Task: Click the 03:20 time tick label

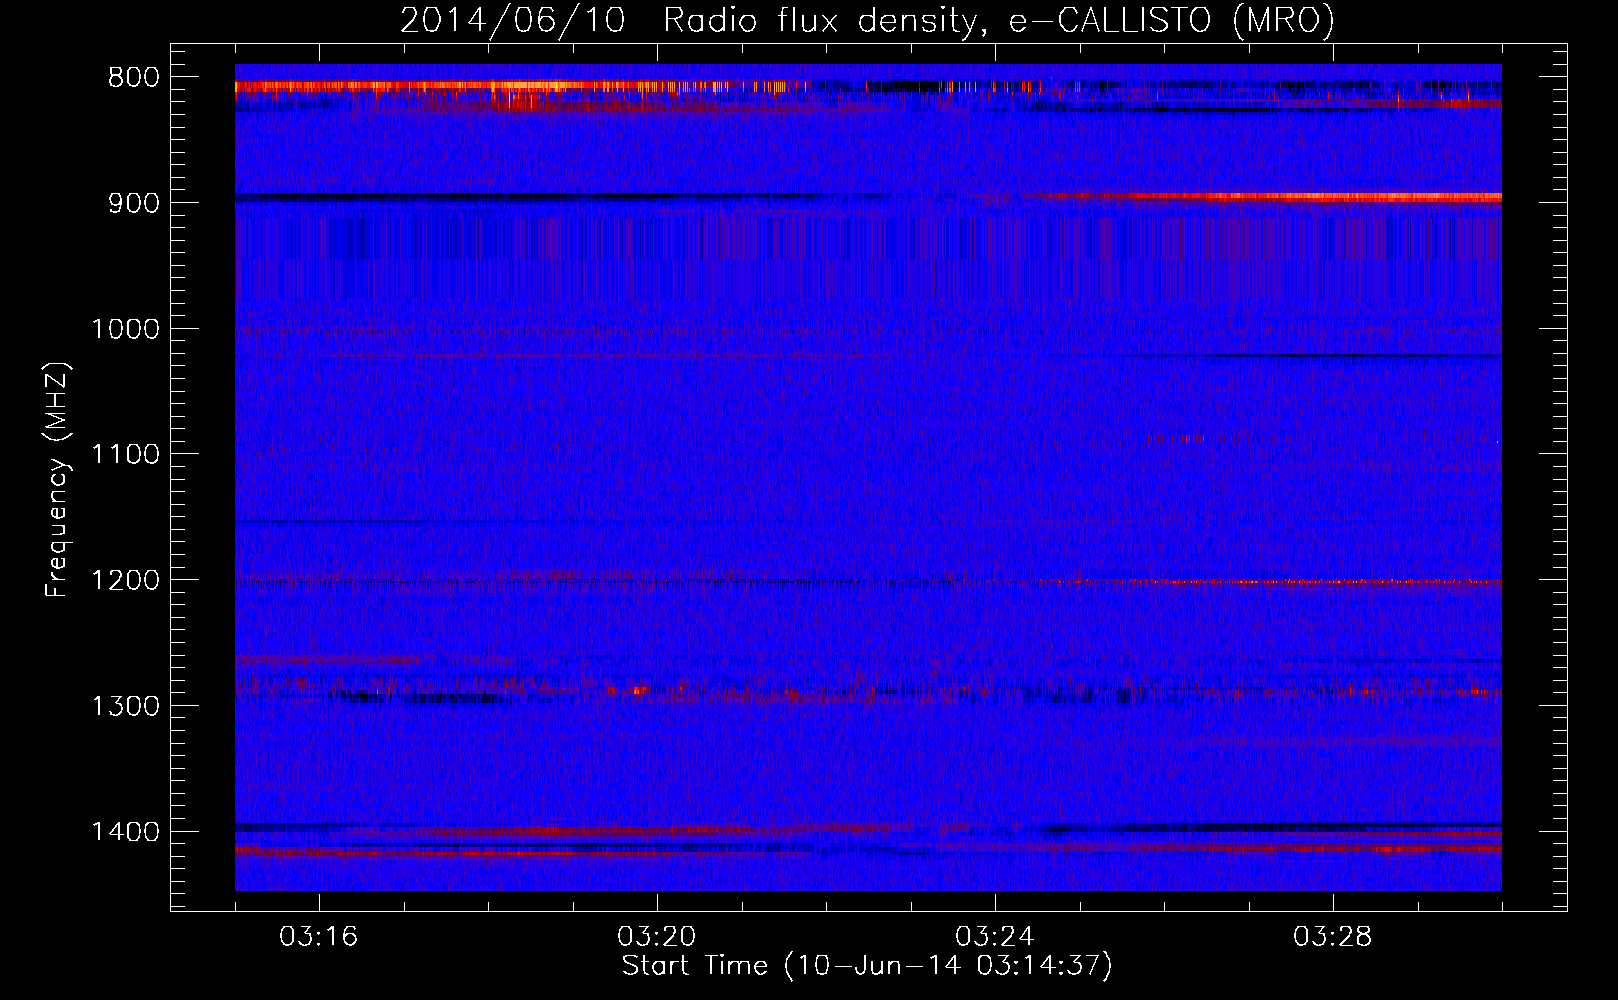Action: pyautogui.click(x=657, y=937)
